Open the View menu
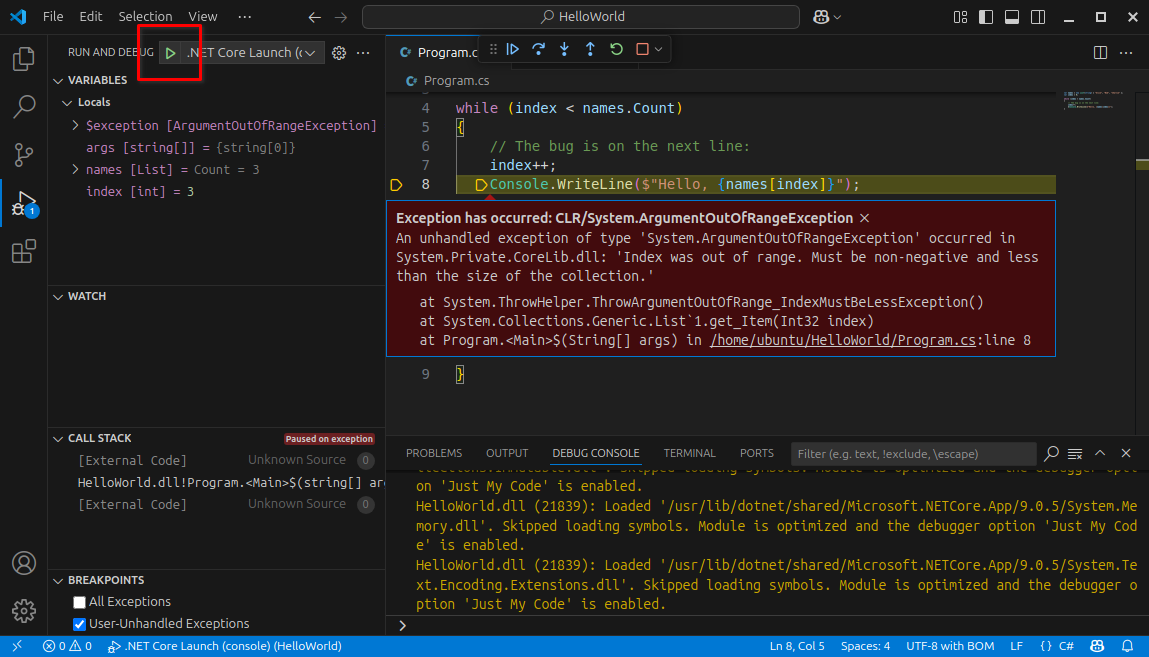Image resolution: width=1149 pixels, height=657 pixels. click(202, 16)
